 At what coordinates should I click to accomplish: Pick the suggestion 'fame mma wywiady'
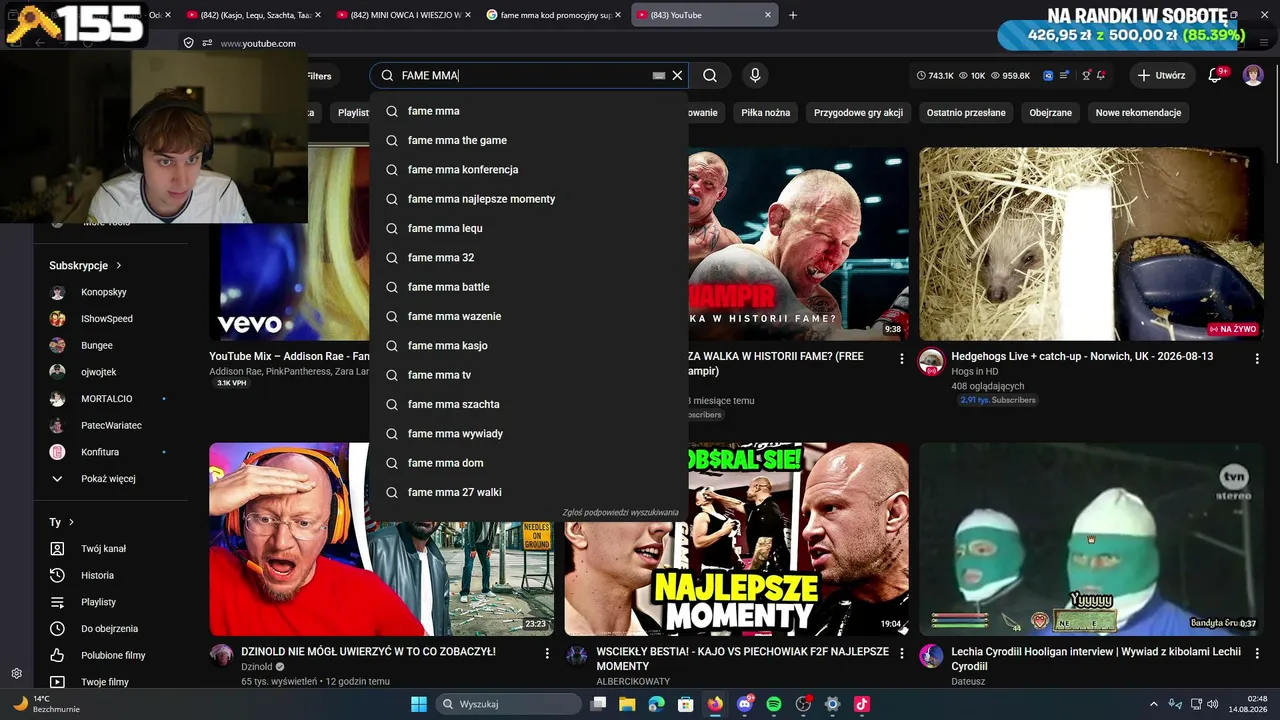pos(529,434)
